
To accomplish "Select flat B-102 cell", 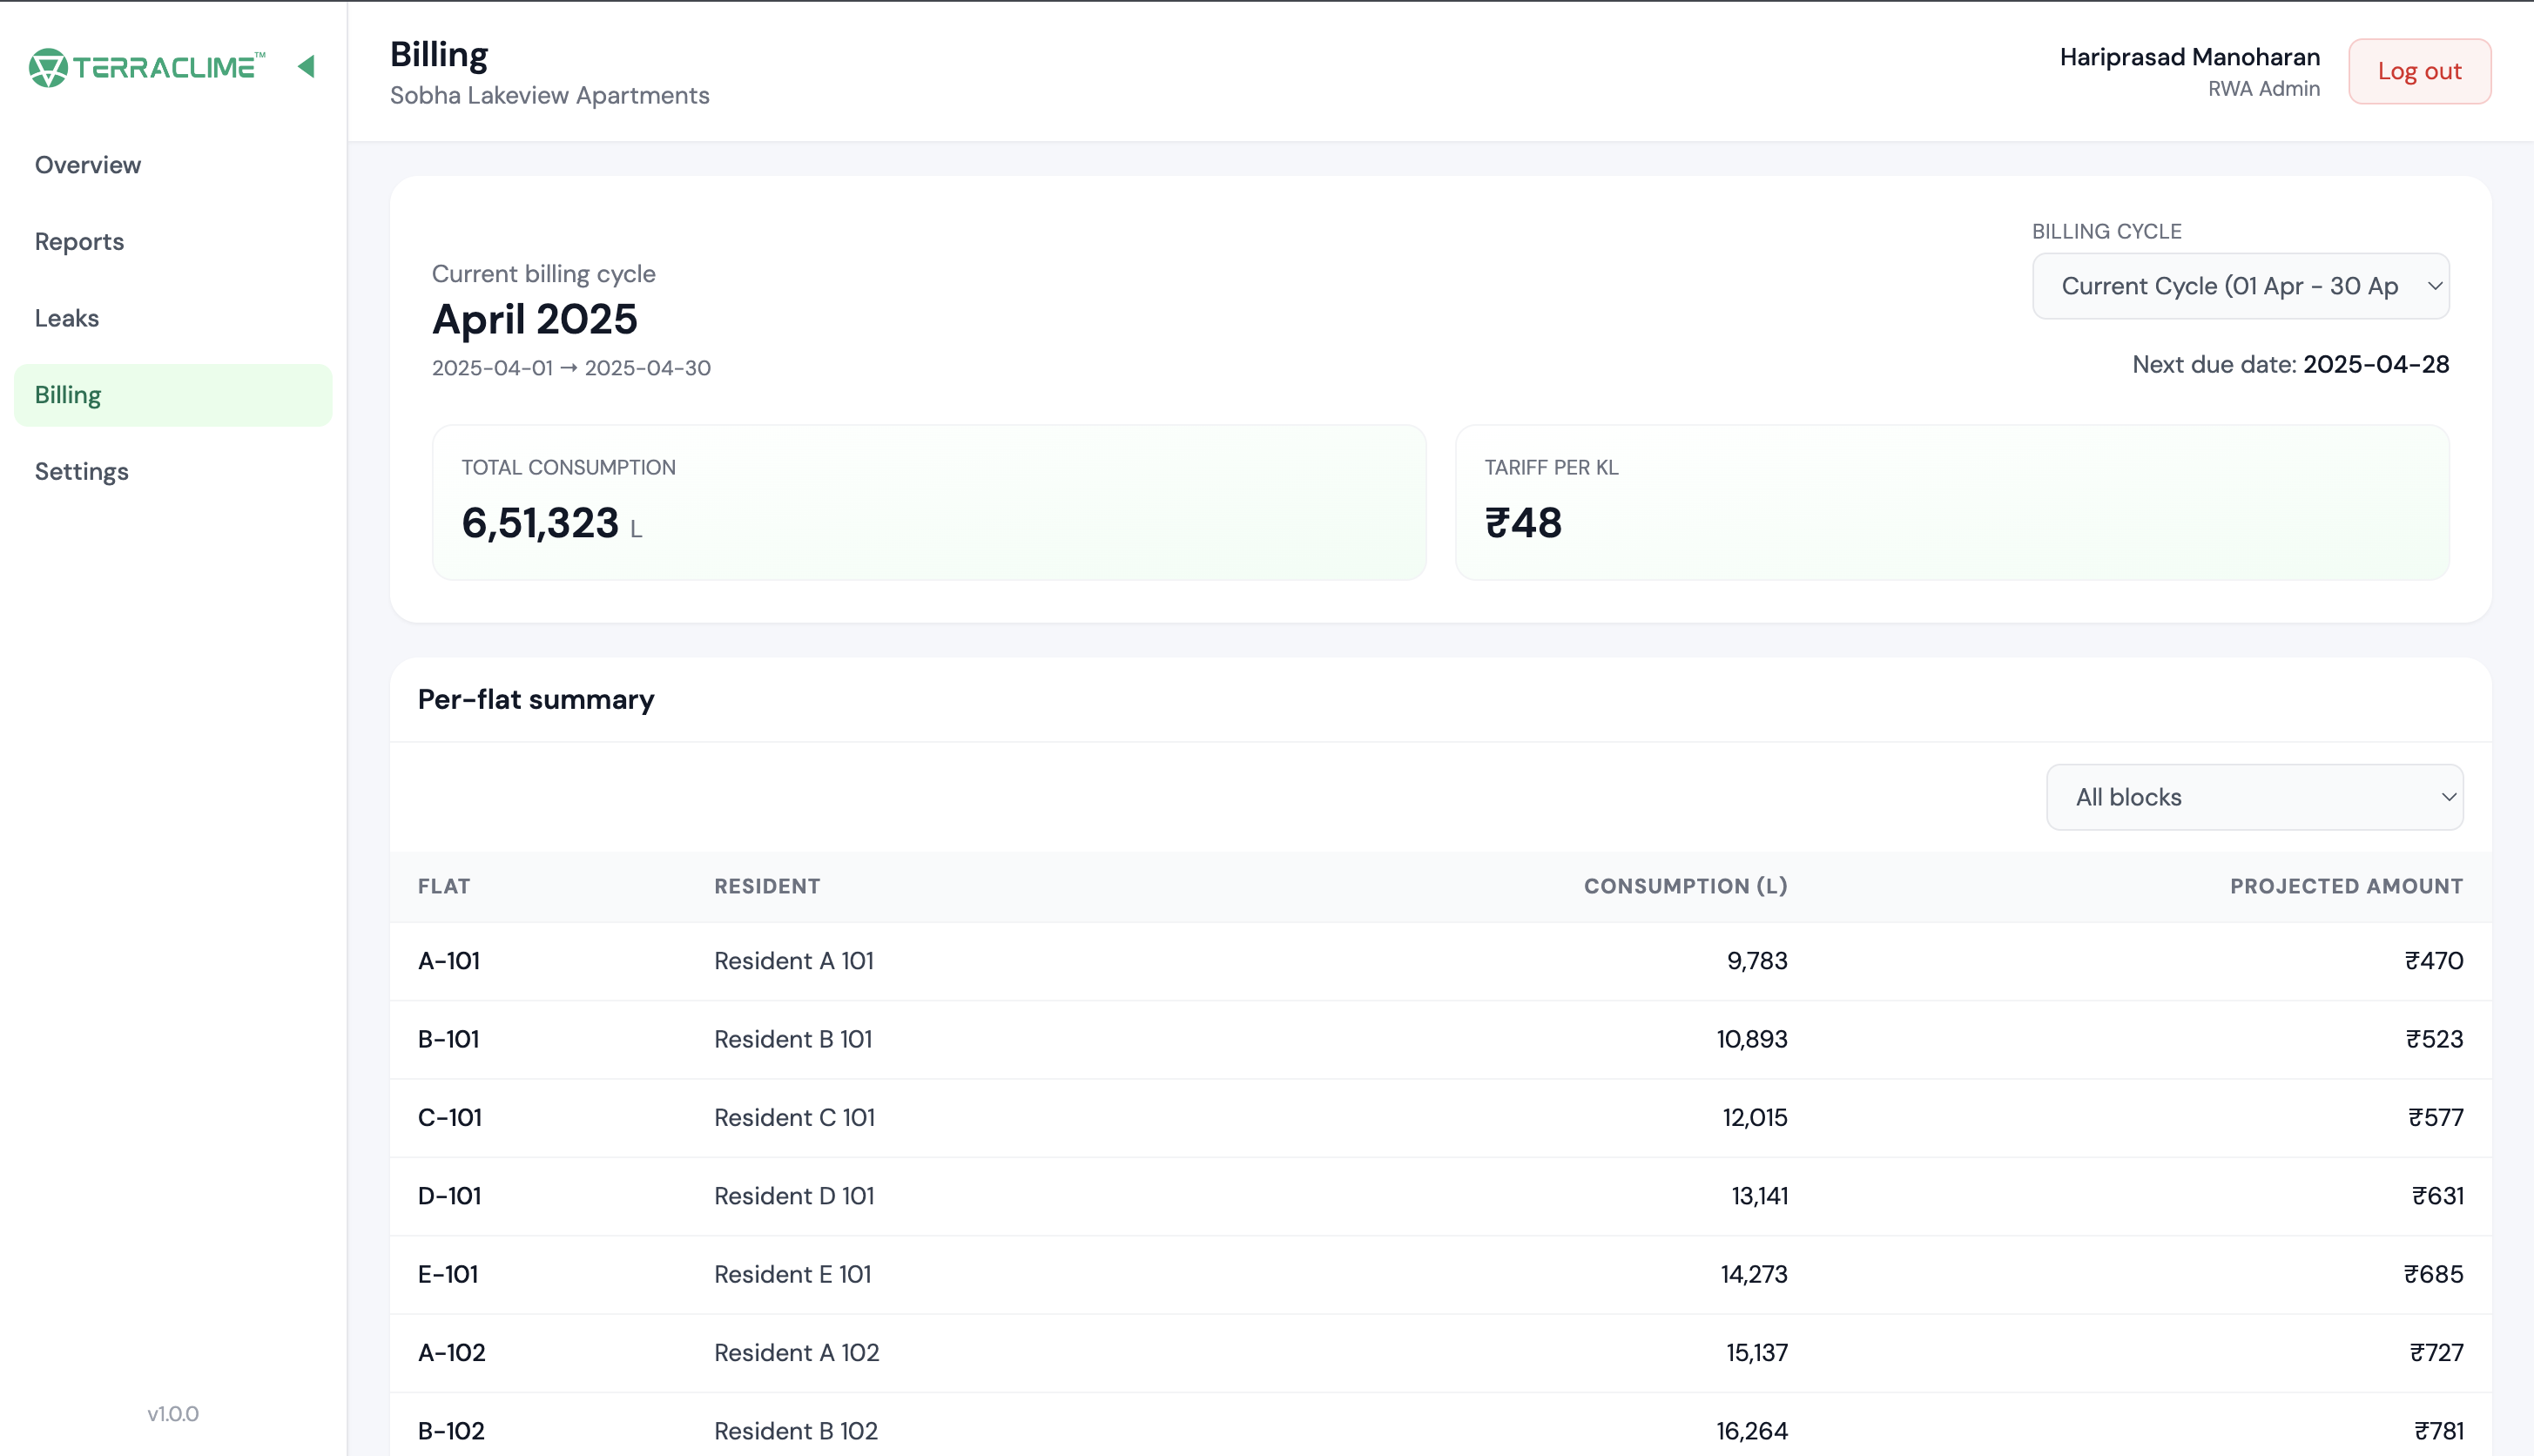I will (451, 1431).
